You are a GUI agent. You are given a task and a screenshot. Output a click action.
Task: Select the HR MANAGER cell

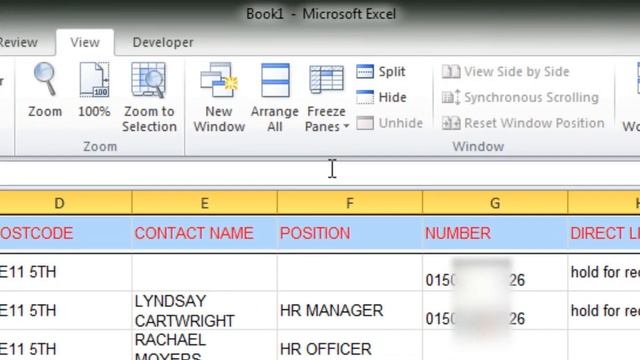(350, 311)
